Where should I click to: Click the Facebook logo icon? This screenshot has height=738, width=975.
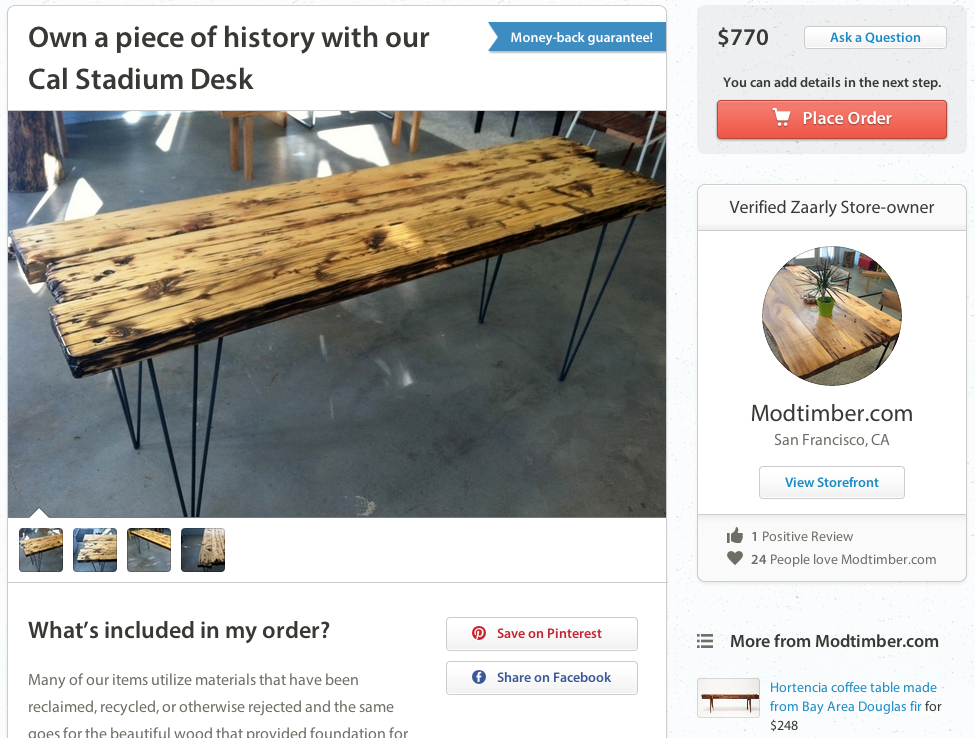tap(479, 677)
